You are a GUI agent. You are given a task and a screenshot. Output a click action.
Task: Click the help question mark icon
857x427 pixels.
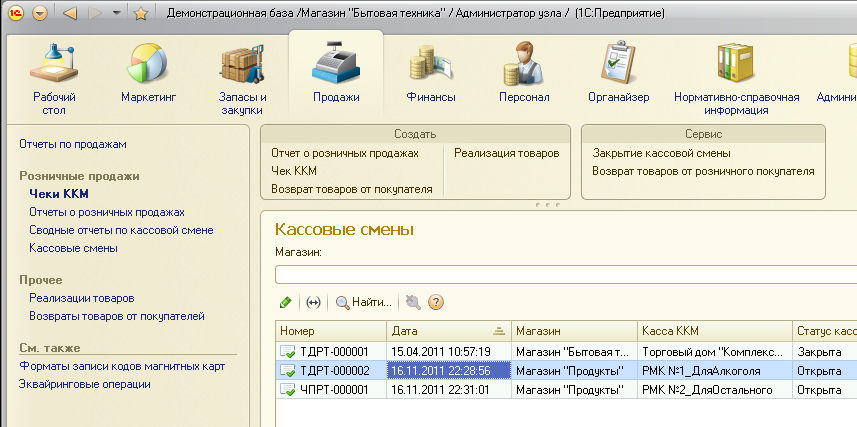(436, 302)
